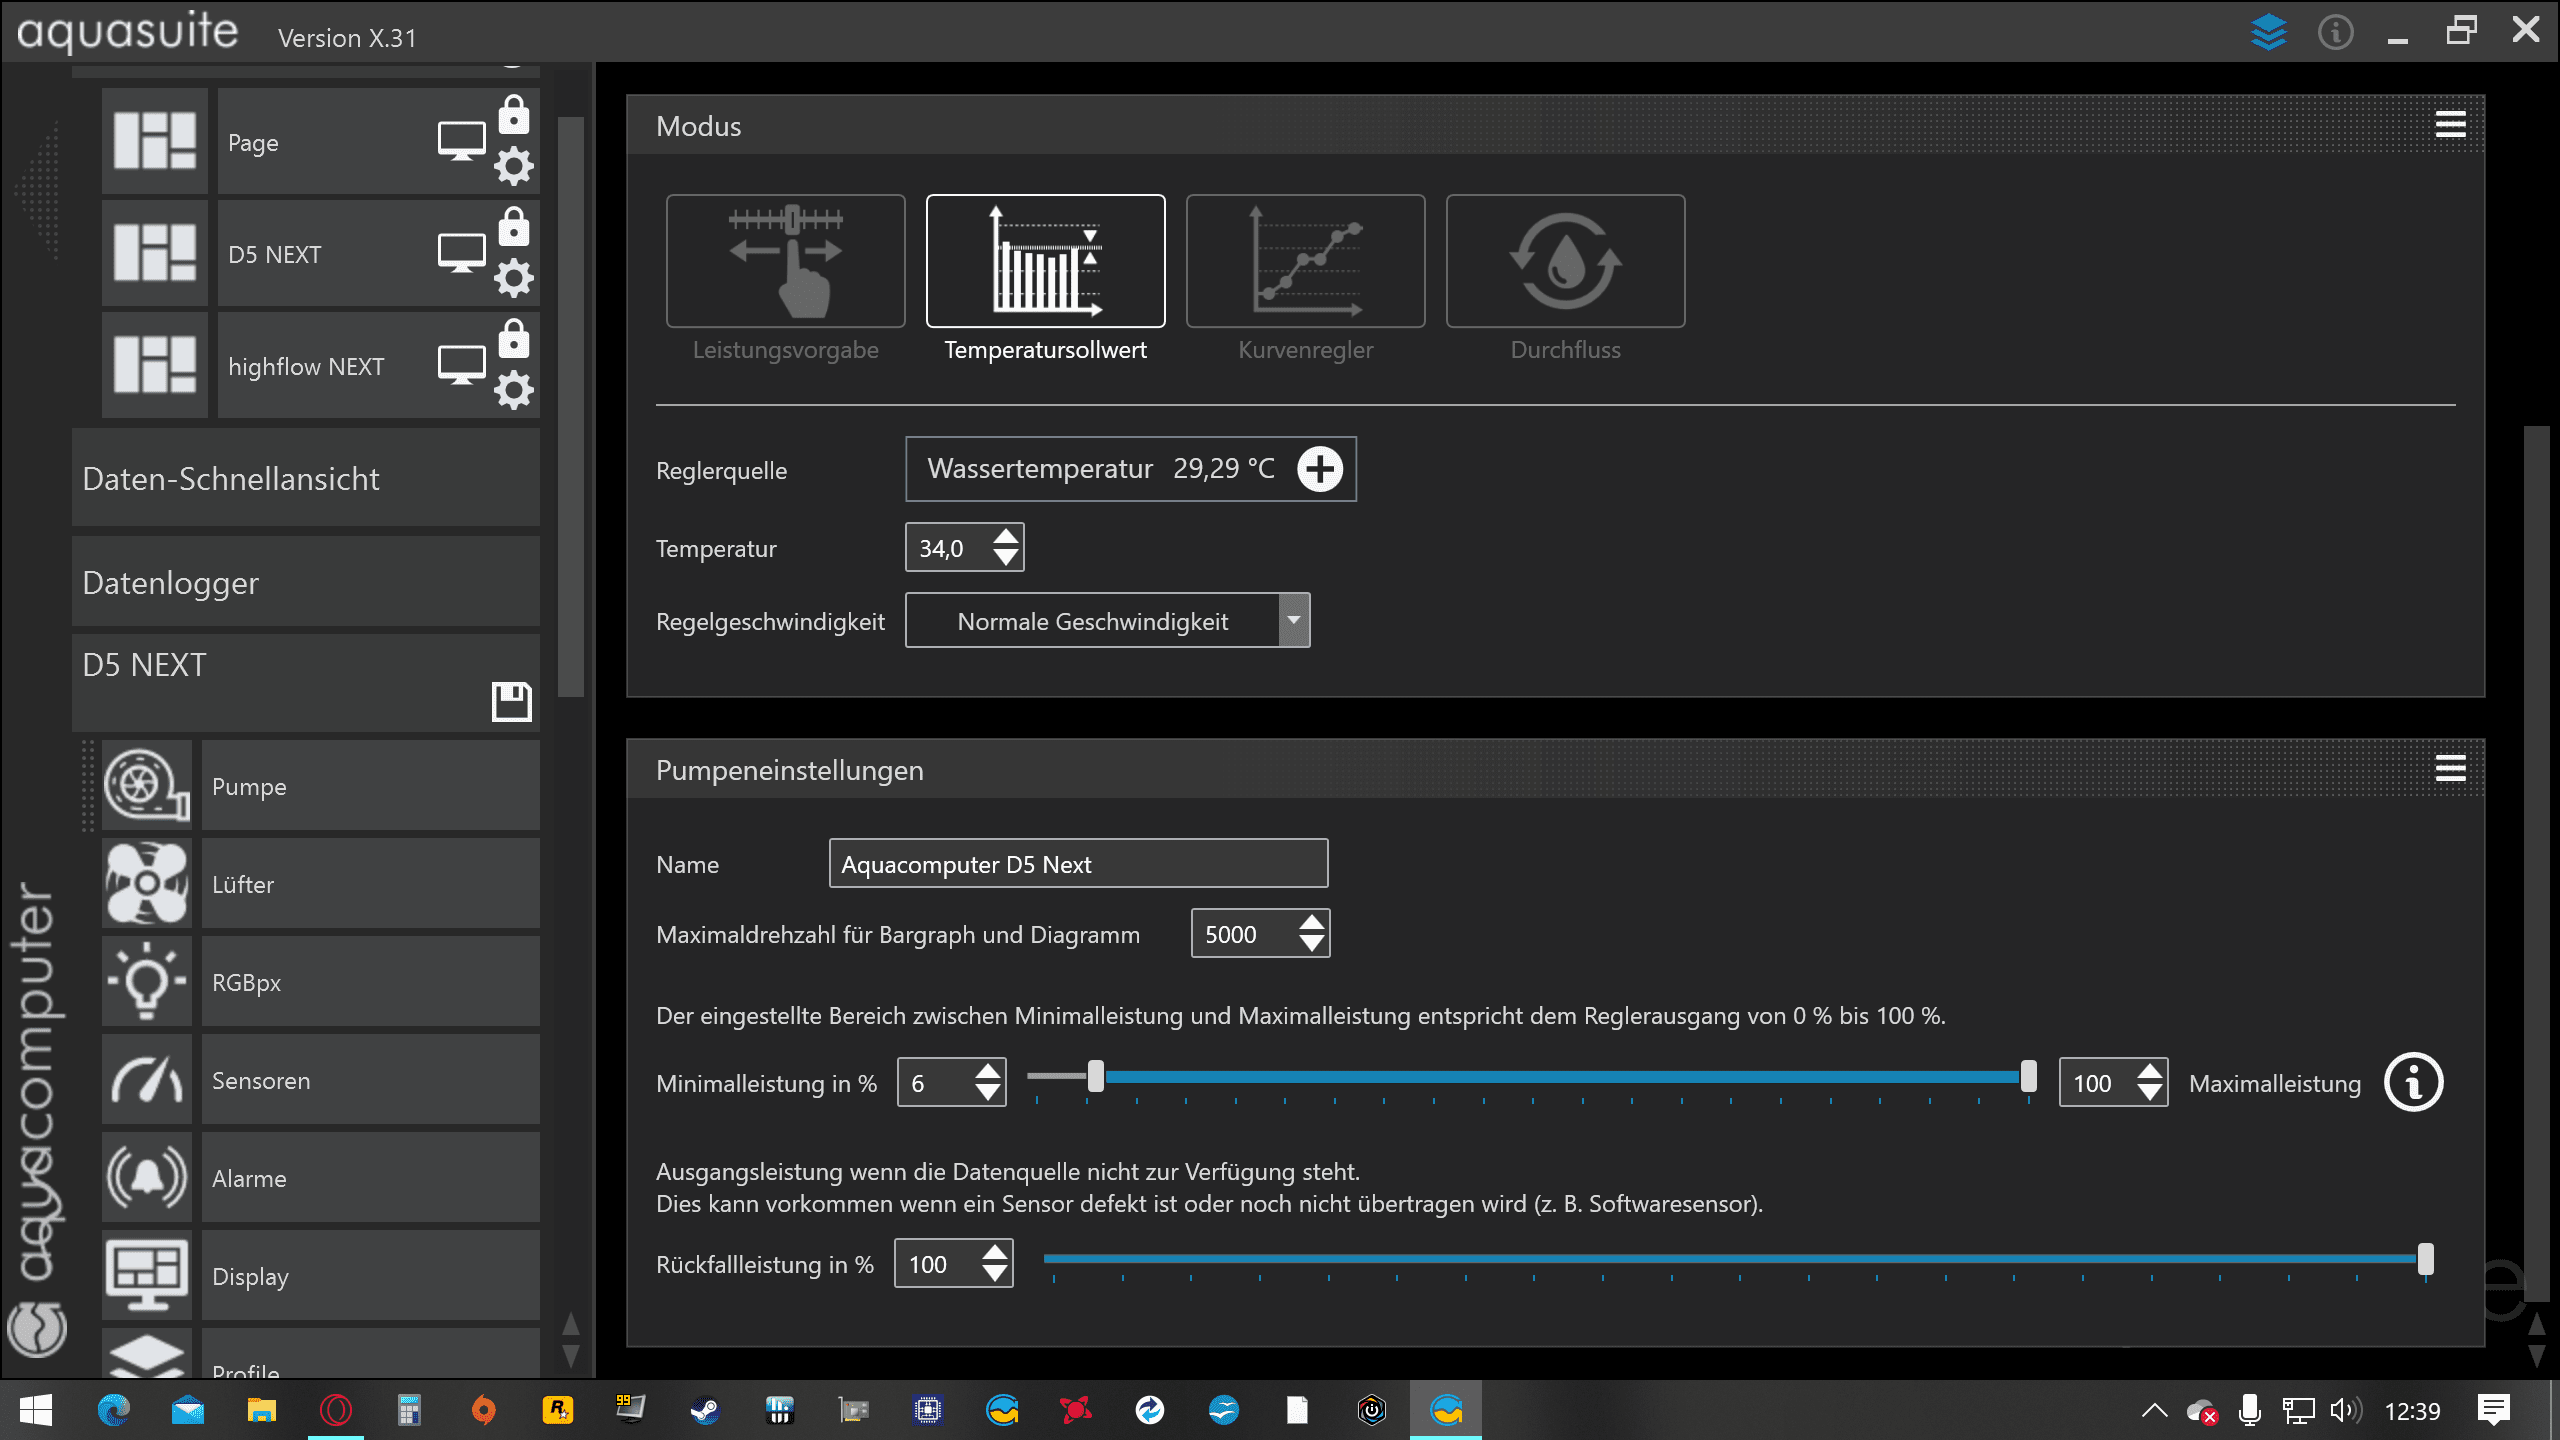The height and width of the screenshot is (1440, 2560).
Task: Open the Page overview thumbnail
Action: pyautogui.click(x=154, y=141)
